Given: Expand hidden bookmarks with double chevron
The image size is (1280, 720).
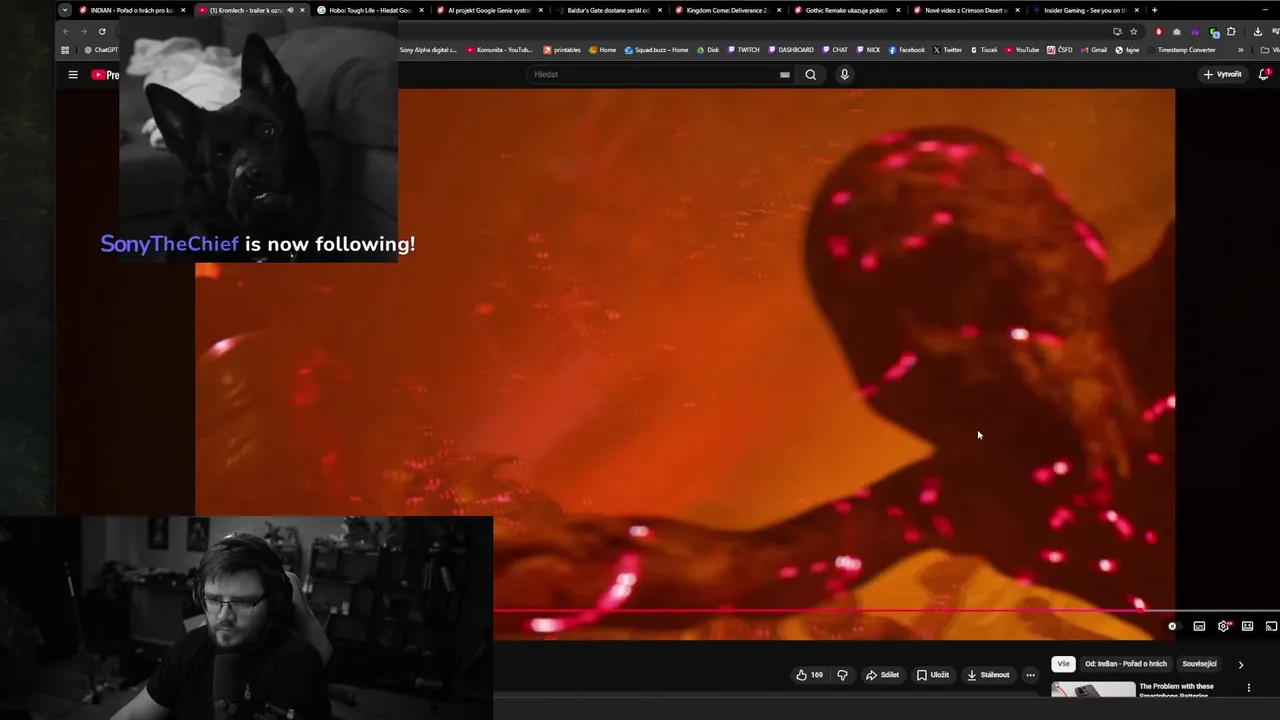Looking at the screenshot, I should coord(1241,50).
